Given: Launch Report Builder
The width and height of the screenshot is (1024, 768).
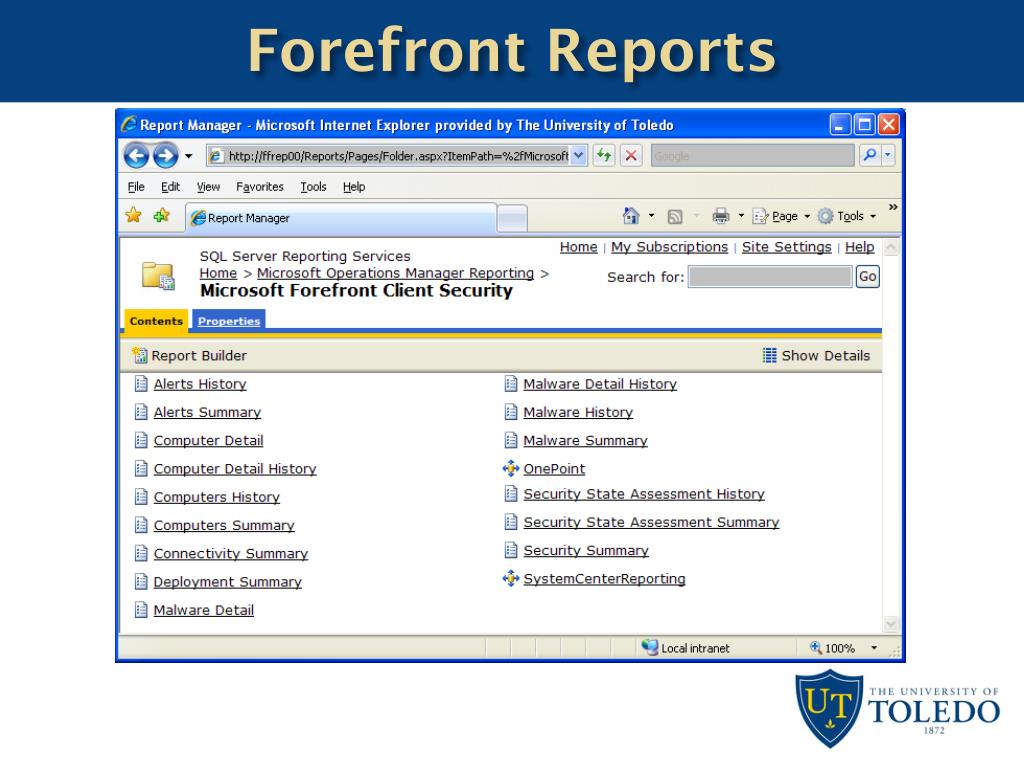Looking at the screenshot, I should [x=189, y=355].
